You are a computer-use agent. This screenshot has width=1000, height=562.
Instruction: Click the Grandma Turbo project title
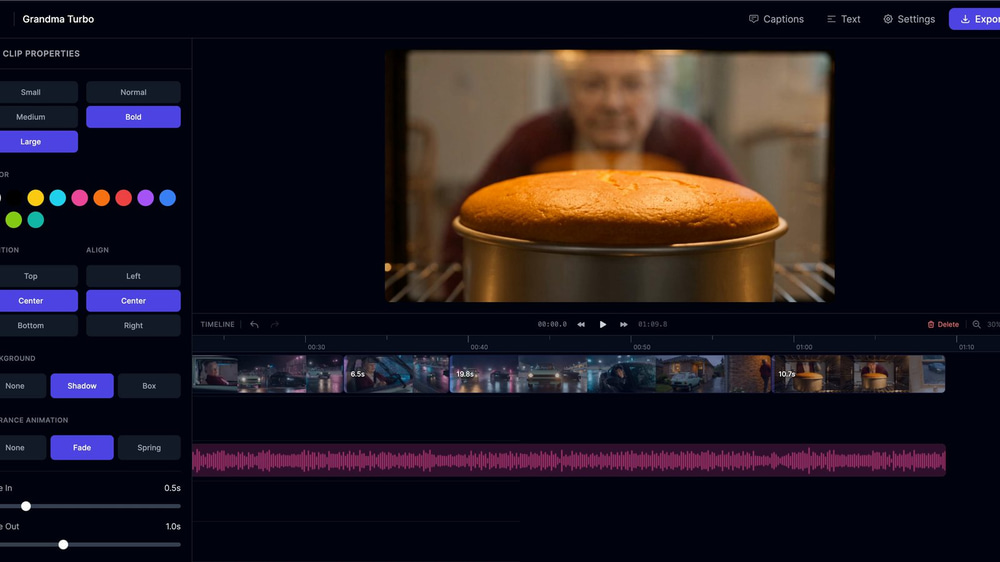(58, 19)
